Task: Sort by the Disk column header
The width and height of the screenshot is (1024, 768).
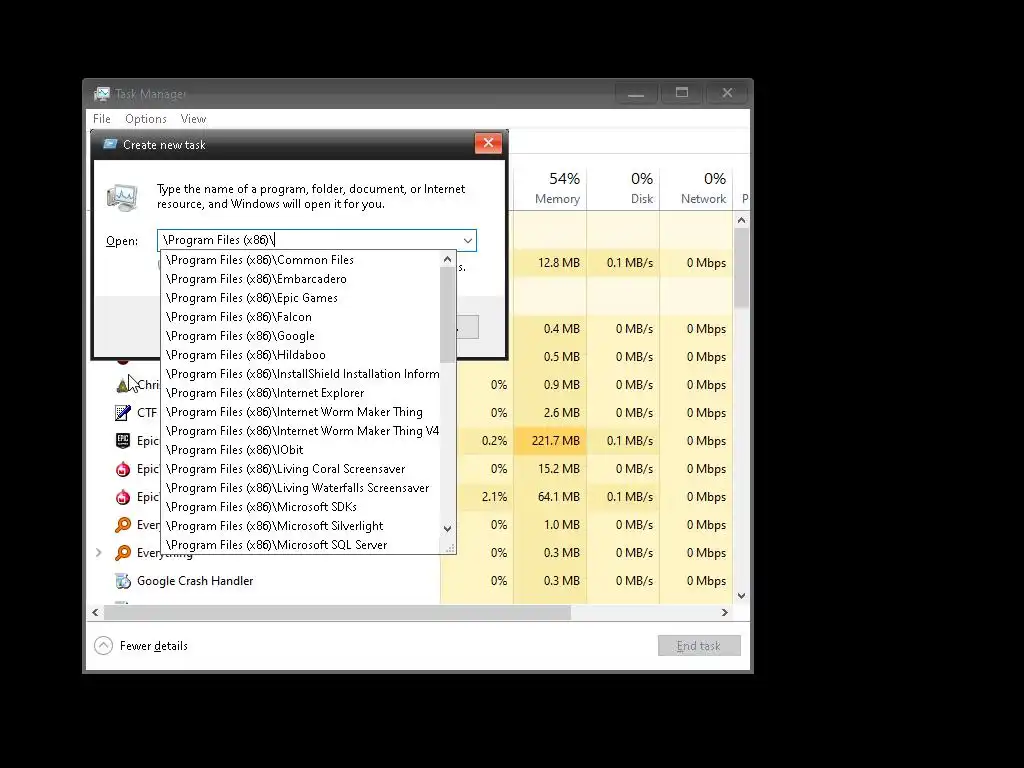Action: [x=624, y=187]
